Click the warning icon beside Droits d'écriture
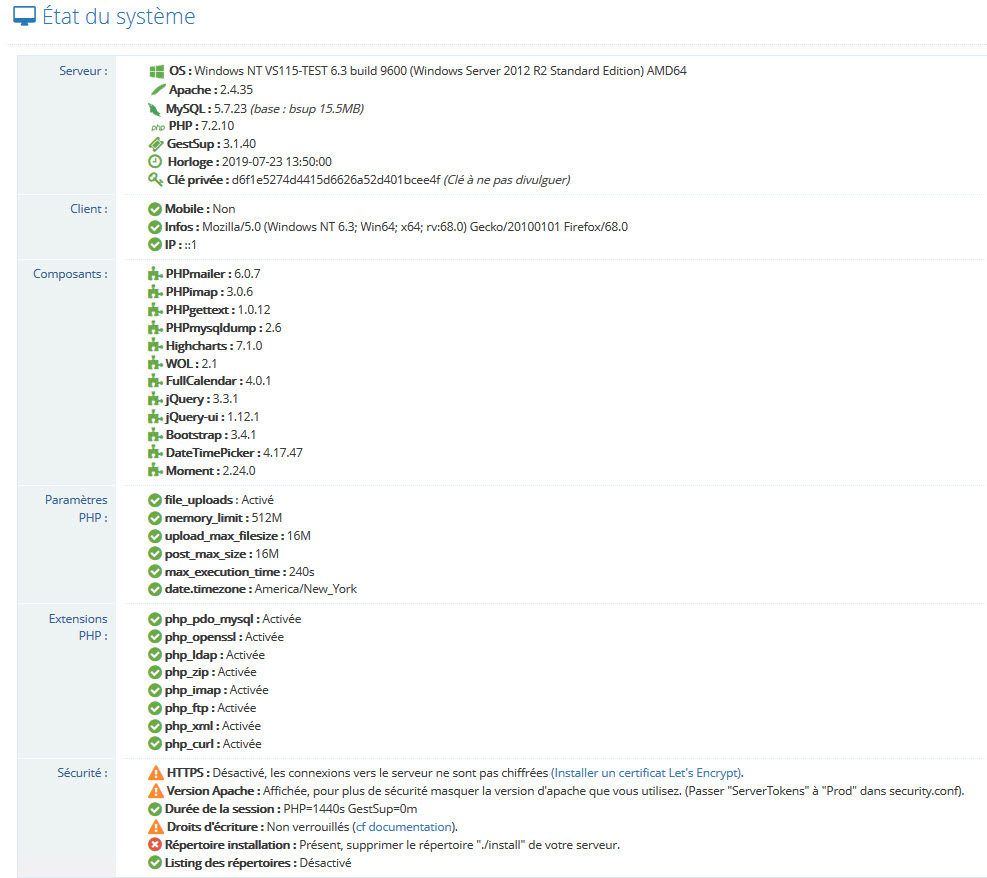Image resolution: width=987 pixels, height=878 pixels. coord(155,827)
